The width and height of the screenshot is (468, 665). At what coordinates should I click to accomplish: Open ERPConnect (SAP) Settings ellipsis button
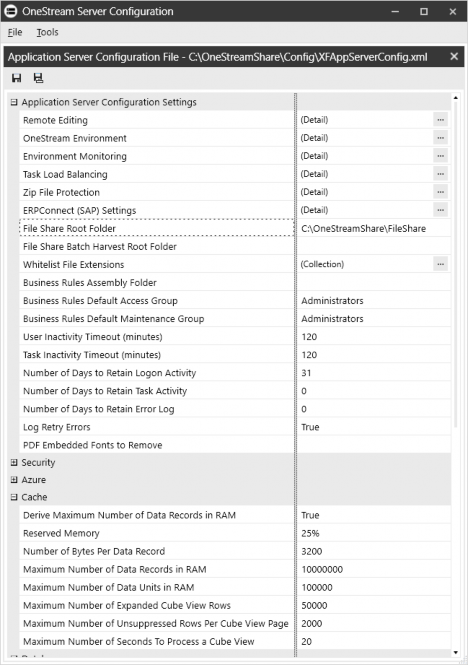(x=440, y=210)
